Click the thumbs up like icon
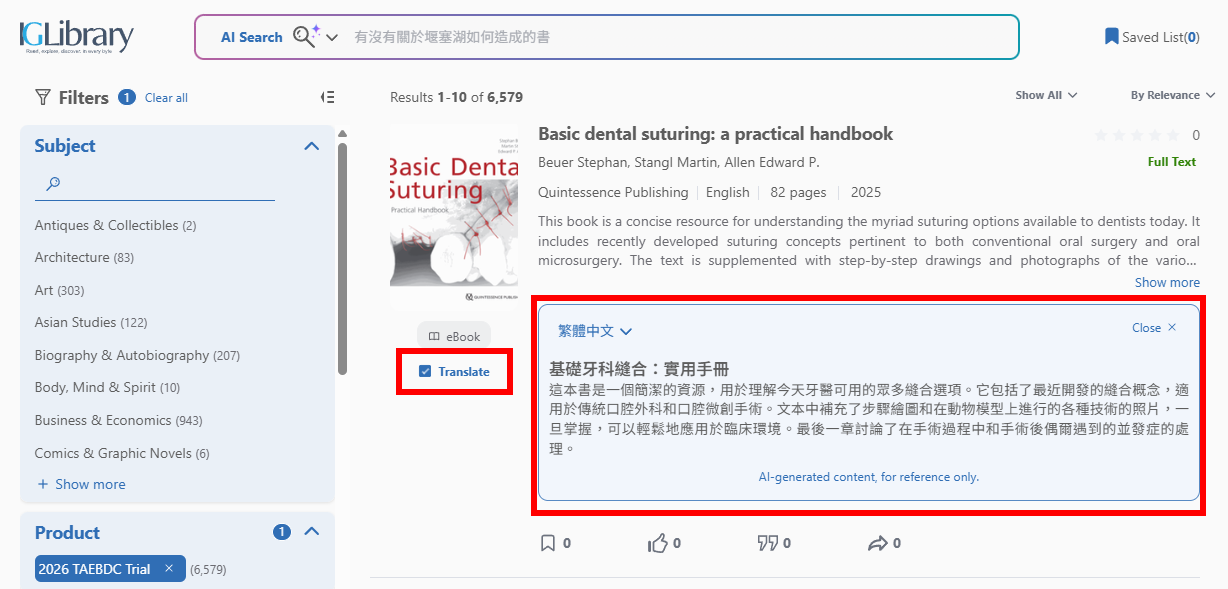Viewport: 1228px width, 589px height. [657, 543]
